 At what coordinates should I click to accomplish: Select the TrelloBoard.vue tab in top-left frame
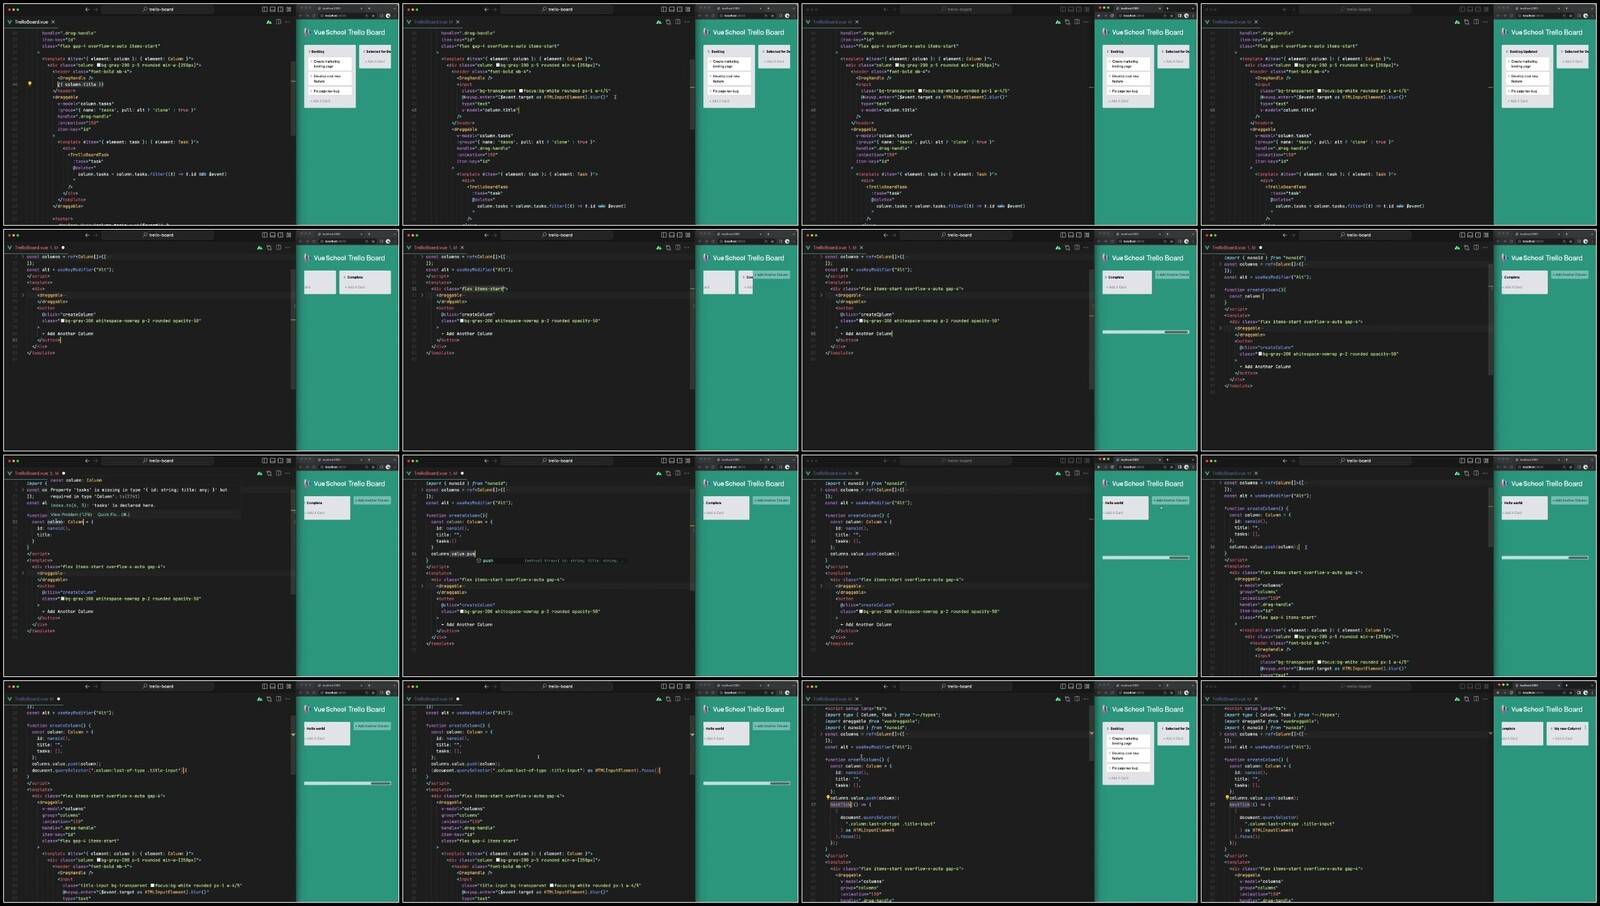[31, 22]
